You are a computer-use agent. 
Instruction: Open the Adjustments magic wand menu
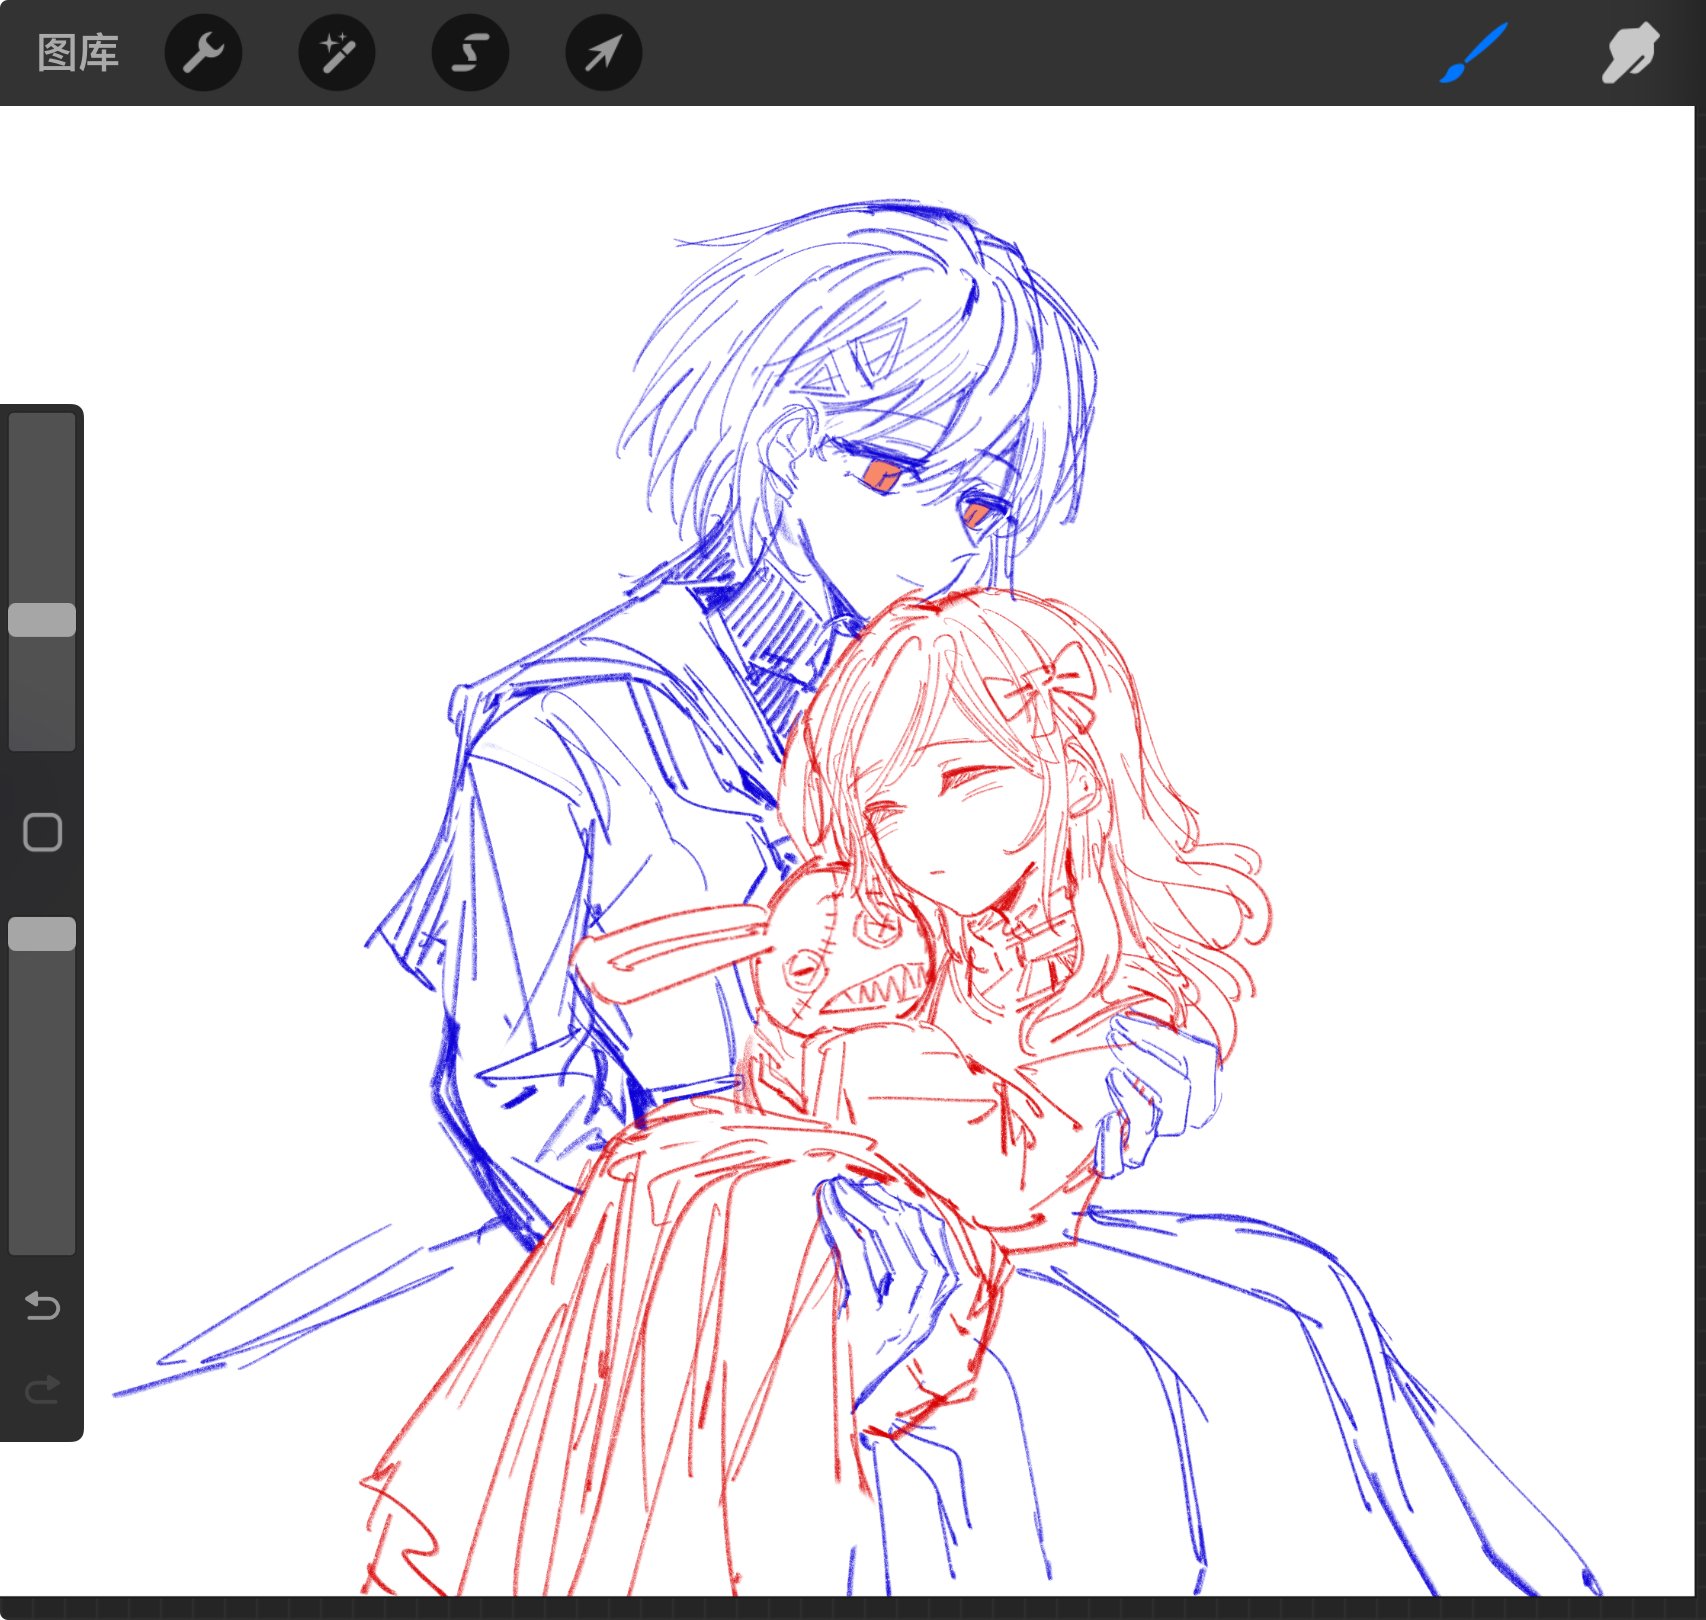[337, 53]
